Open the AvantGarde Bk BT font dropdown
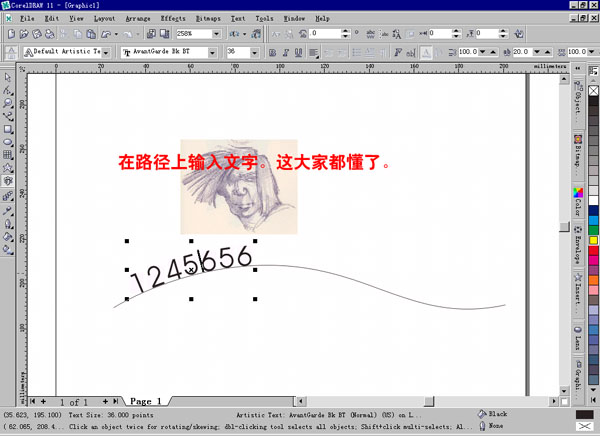Screen dimensions: 600x436 [x=212, y=52]
